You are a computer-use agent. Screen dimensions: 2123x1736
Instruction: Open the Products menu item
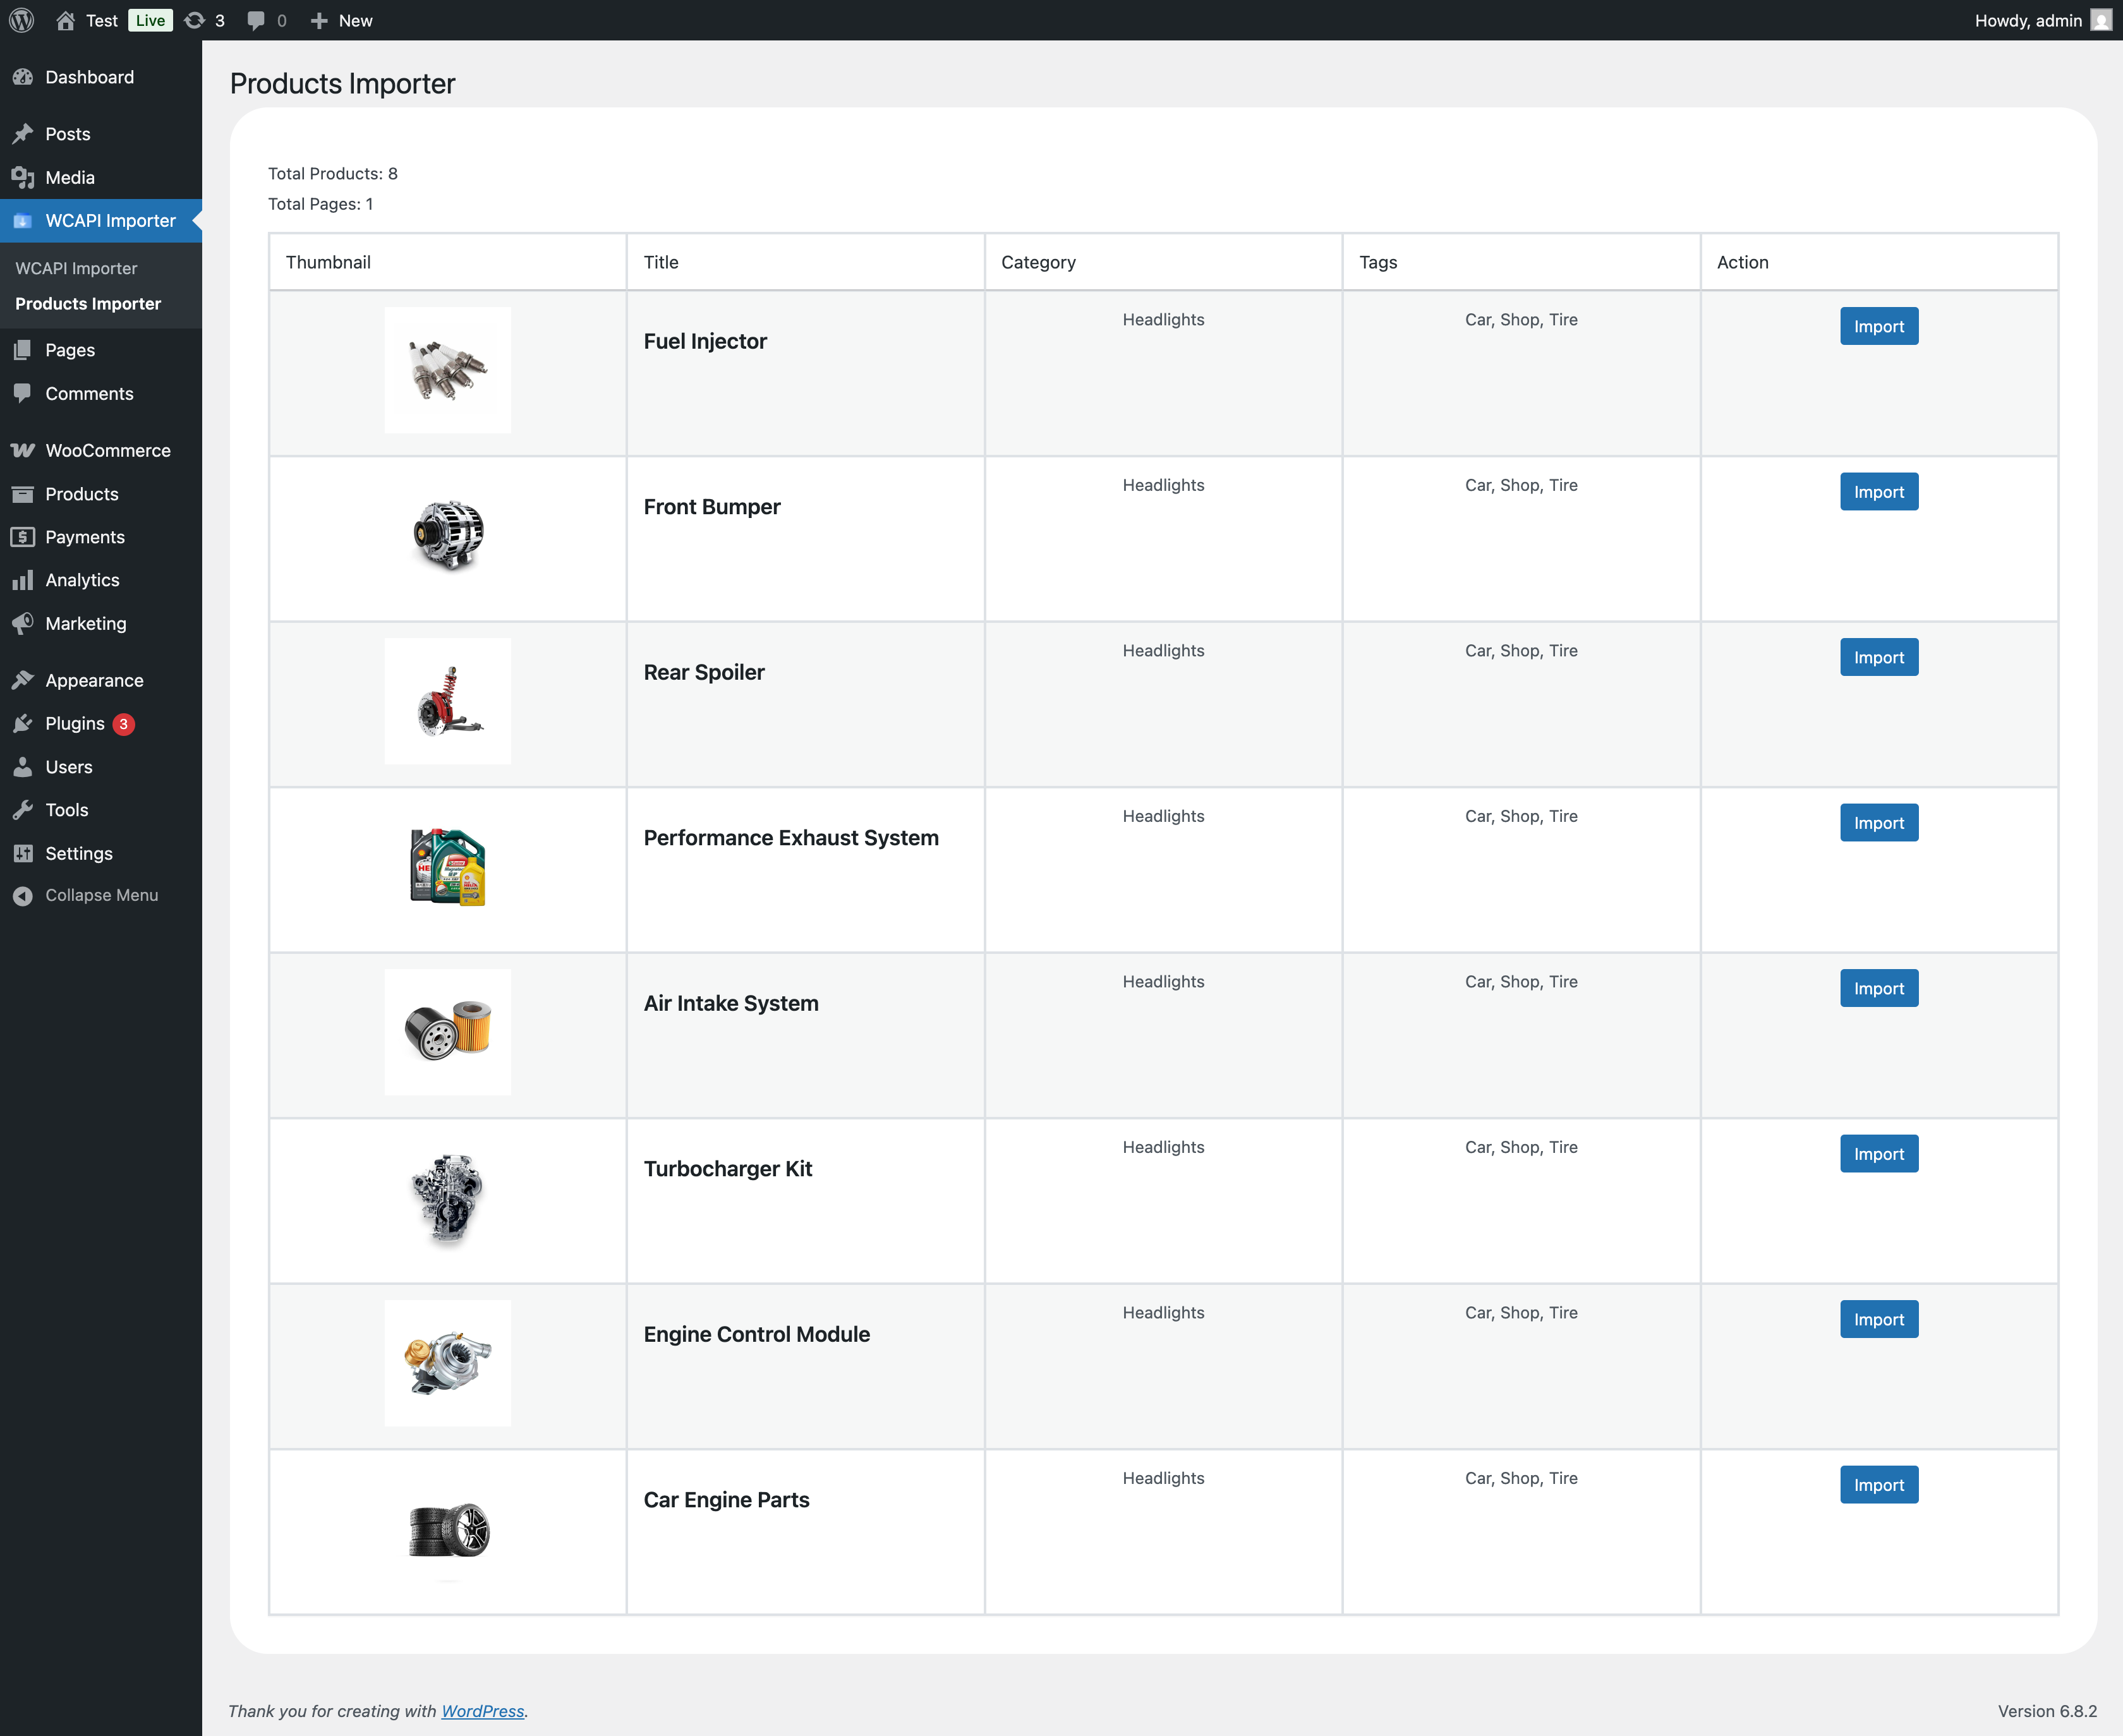[x=82, y=494]
